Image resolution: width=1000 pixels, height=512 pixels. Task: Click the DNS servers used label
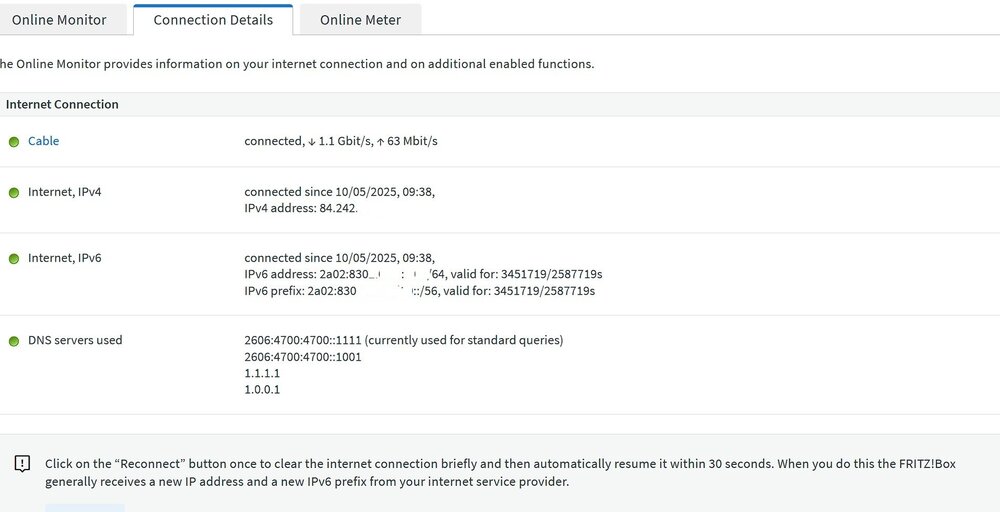point(75,340)
